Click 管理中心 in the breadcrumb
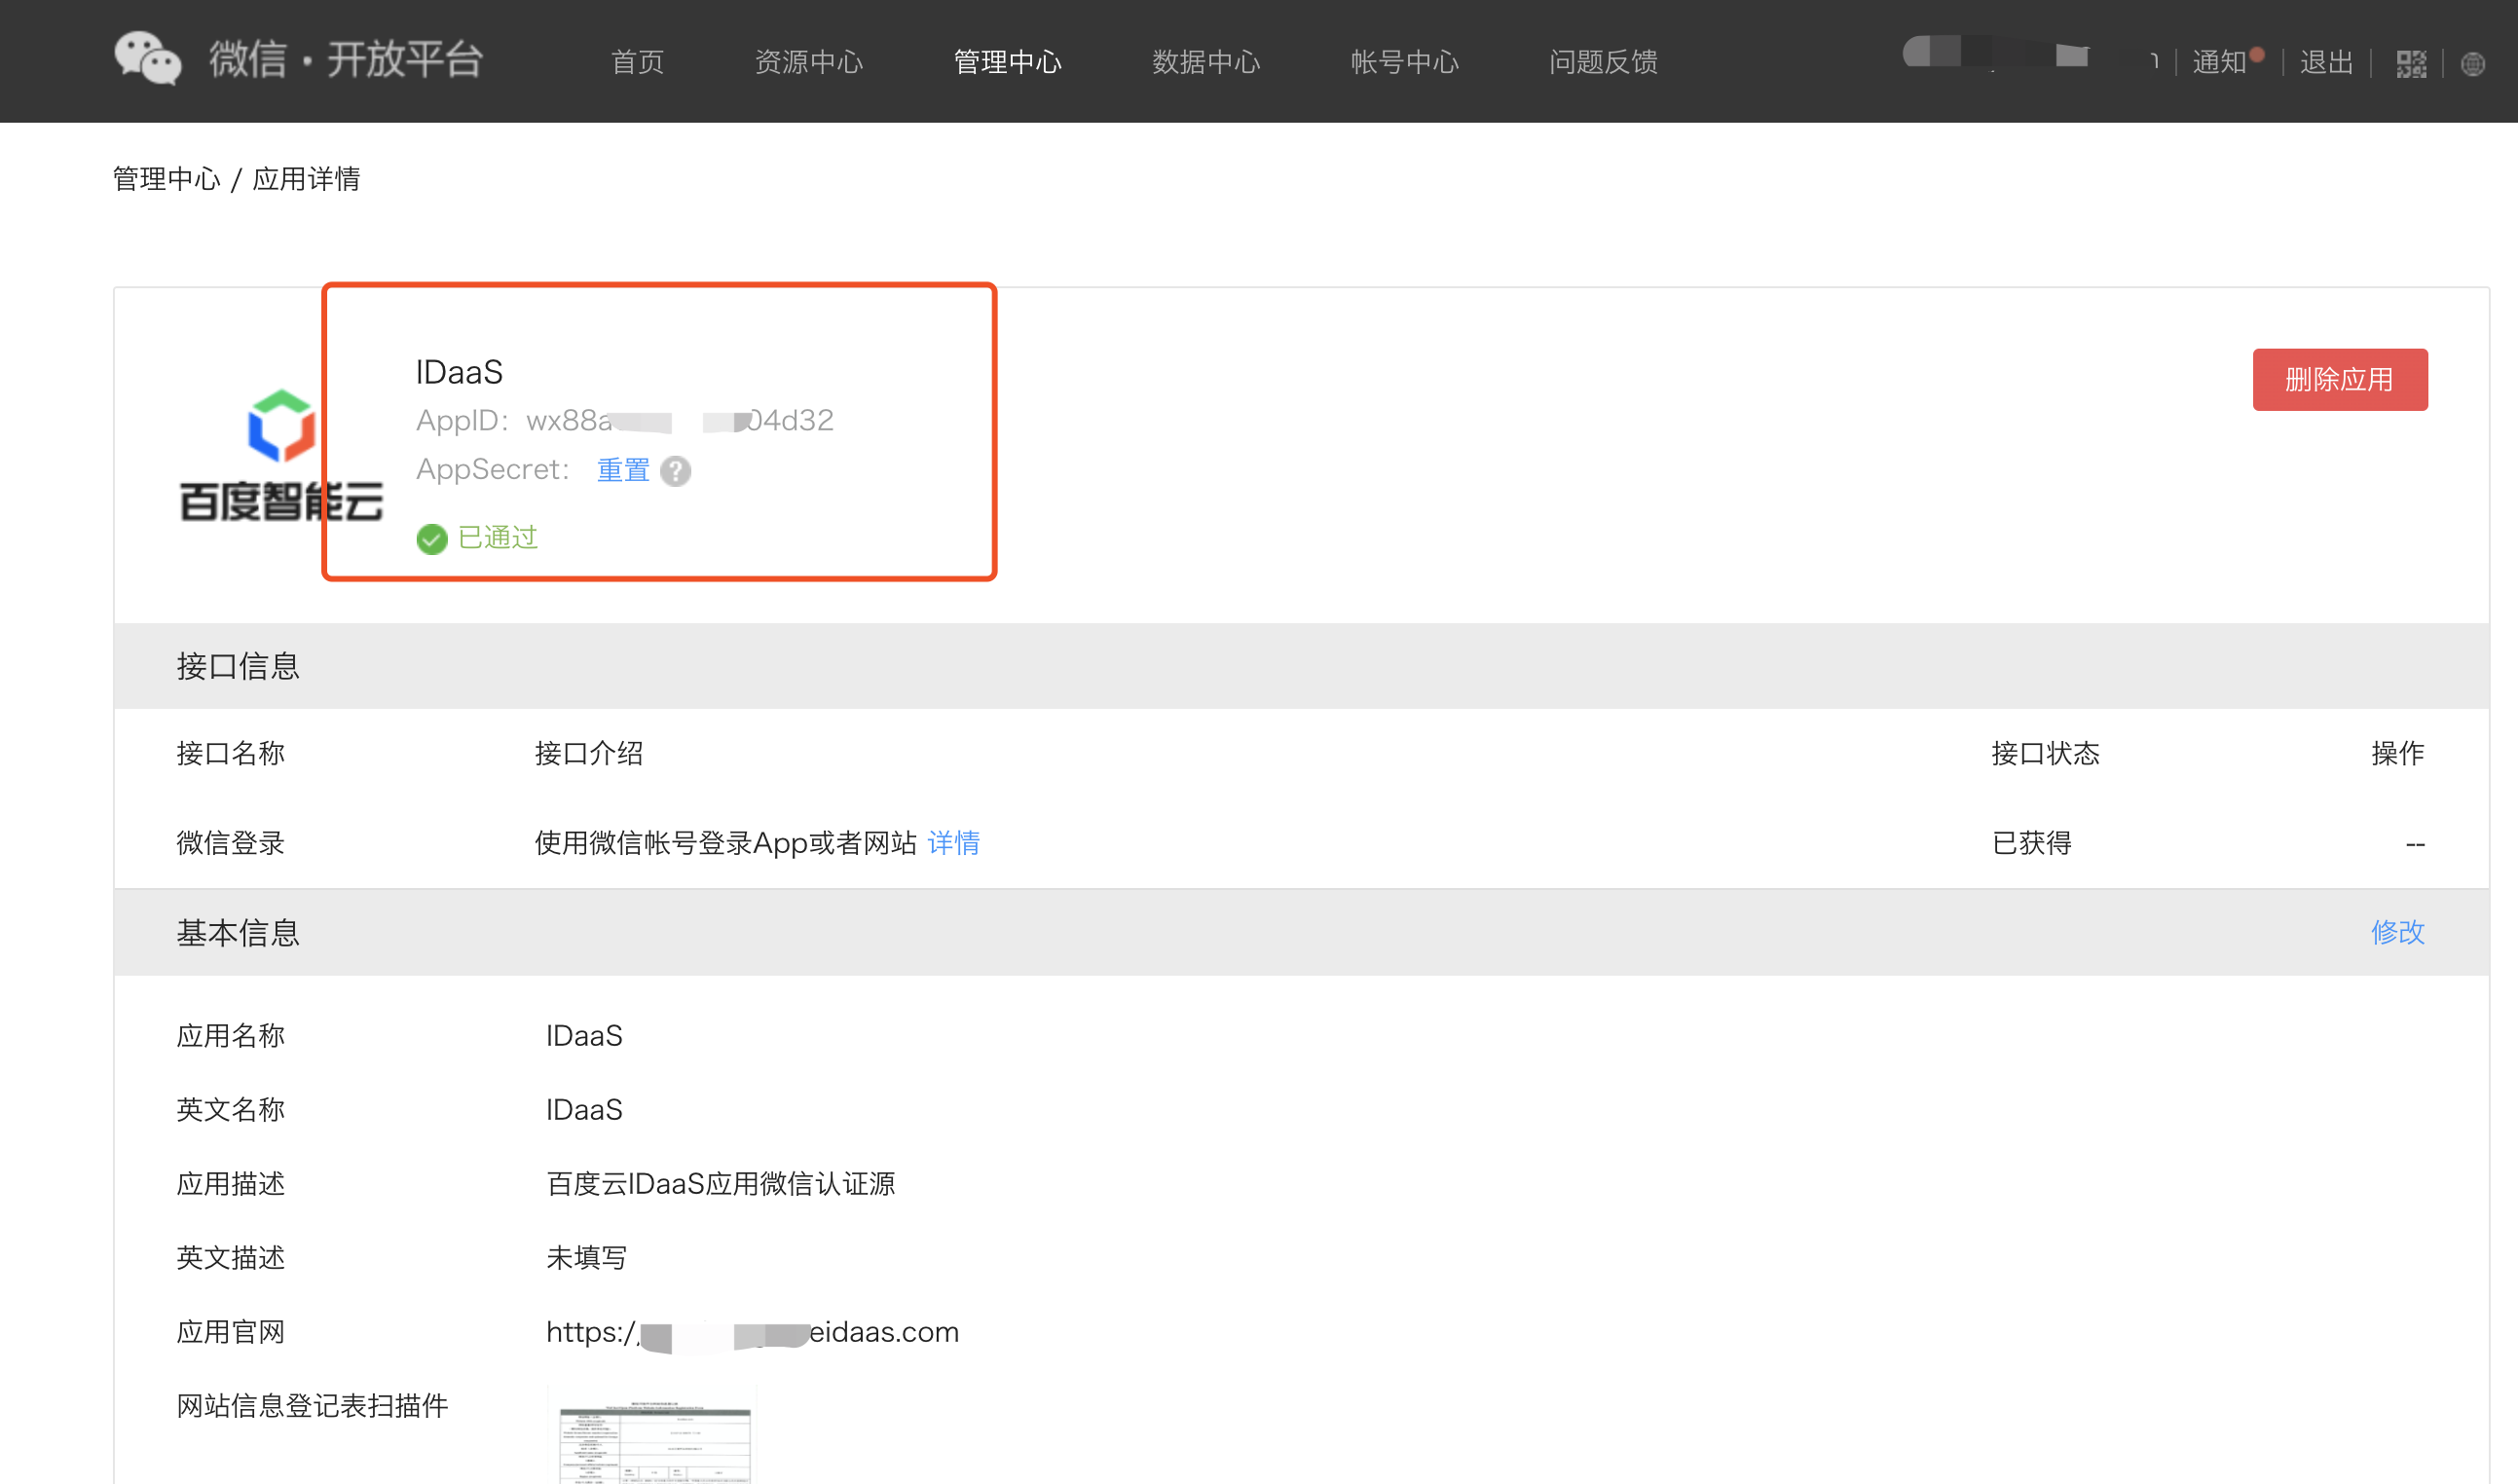The image size is (2518, 1484). click(166, 179)
